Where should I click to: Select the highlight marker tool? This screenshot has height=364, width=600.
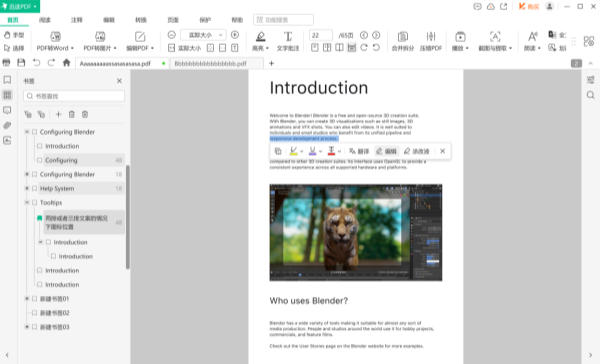click(x=261, y=41)
